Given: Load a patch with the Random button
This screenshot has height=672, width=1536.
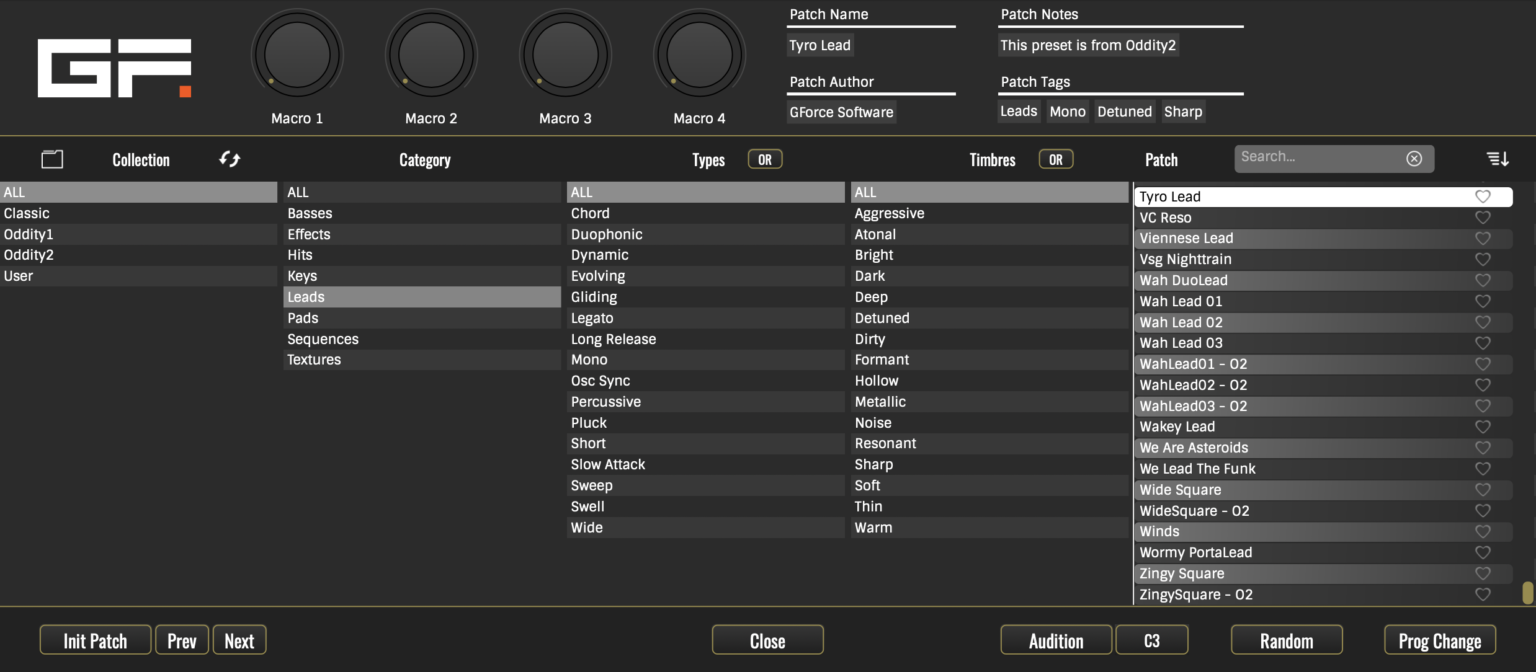Looking at the screenshot, I should coord(1286,640).
